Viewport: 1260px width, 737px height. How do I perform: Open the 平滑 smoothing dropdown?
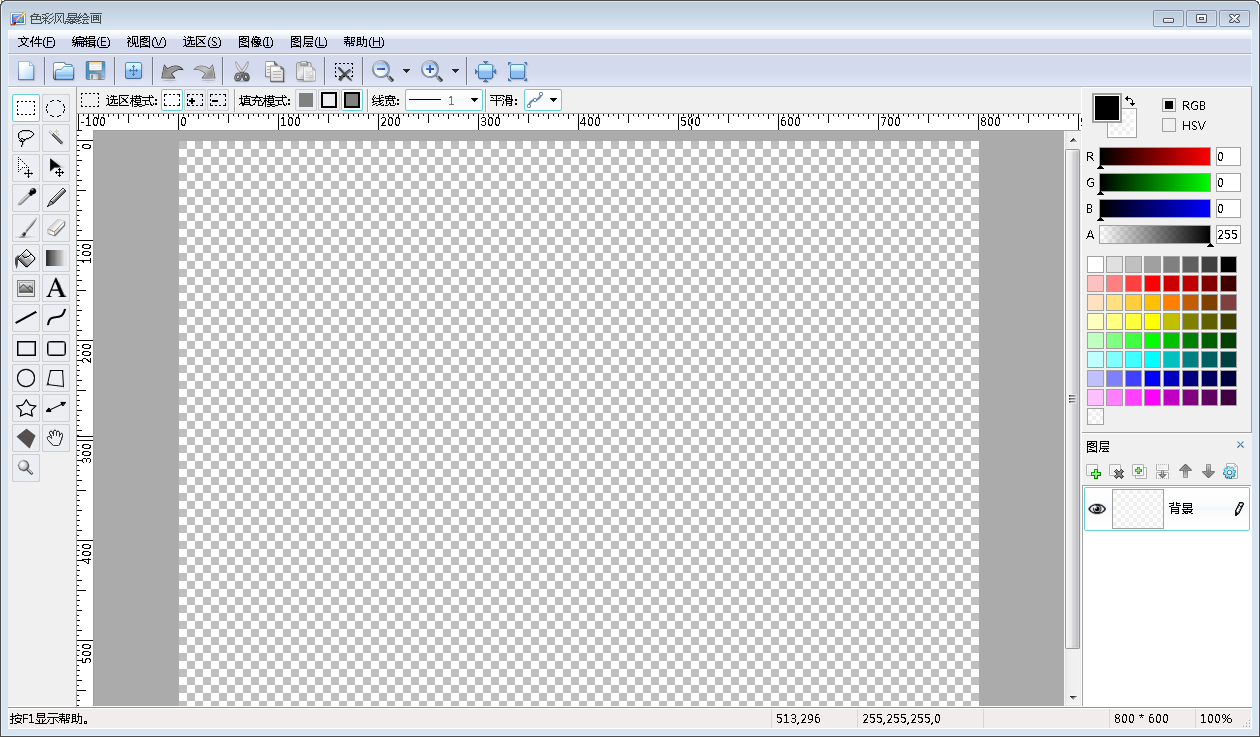(542, 100)
